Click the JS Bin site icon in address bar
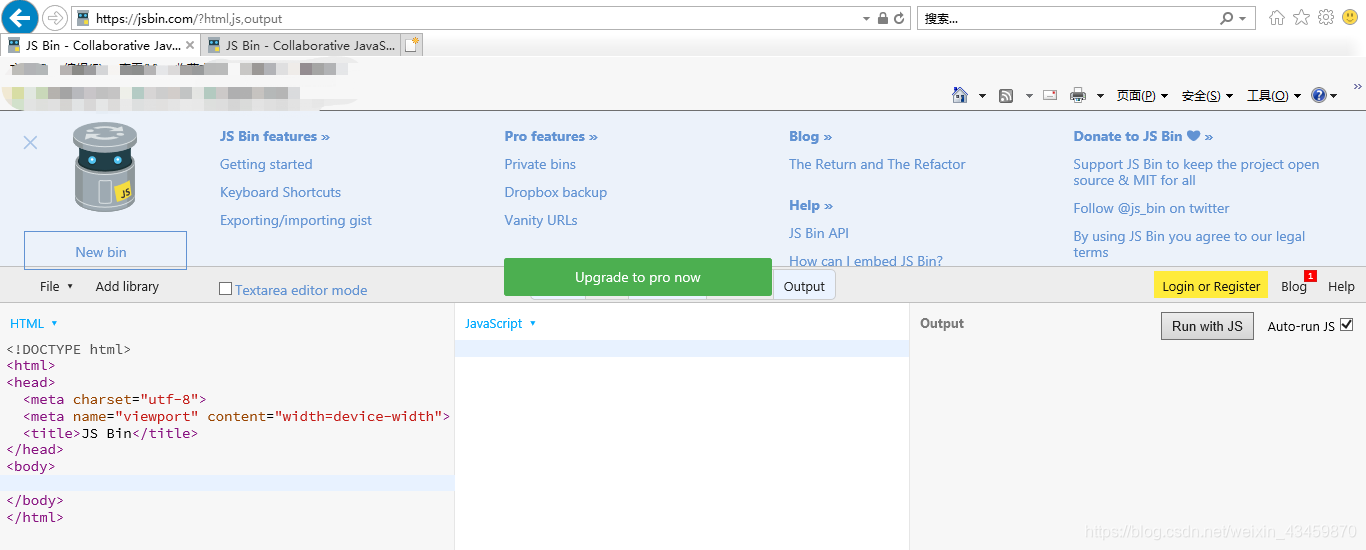Viewport: 1366px width, 550px height. 83,18
